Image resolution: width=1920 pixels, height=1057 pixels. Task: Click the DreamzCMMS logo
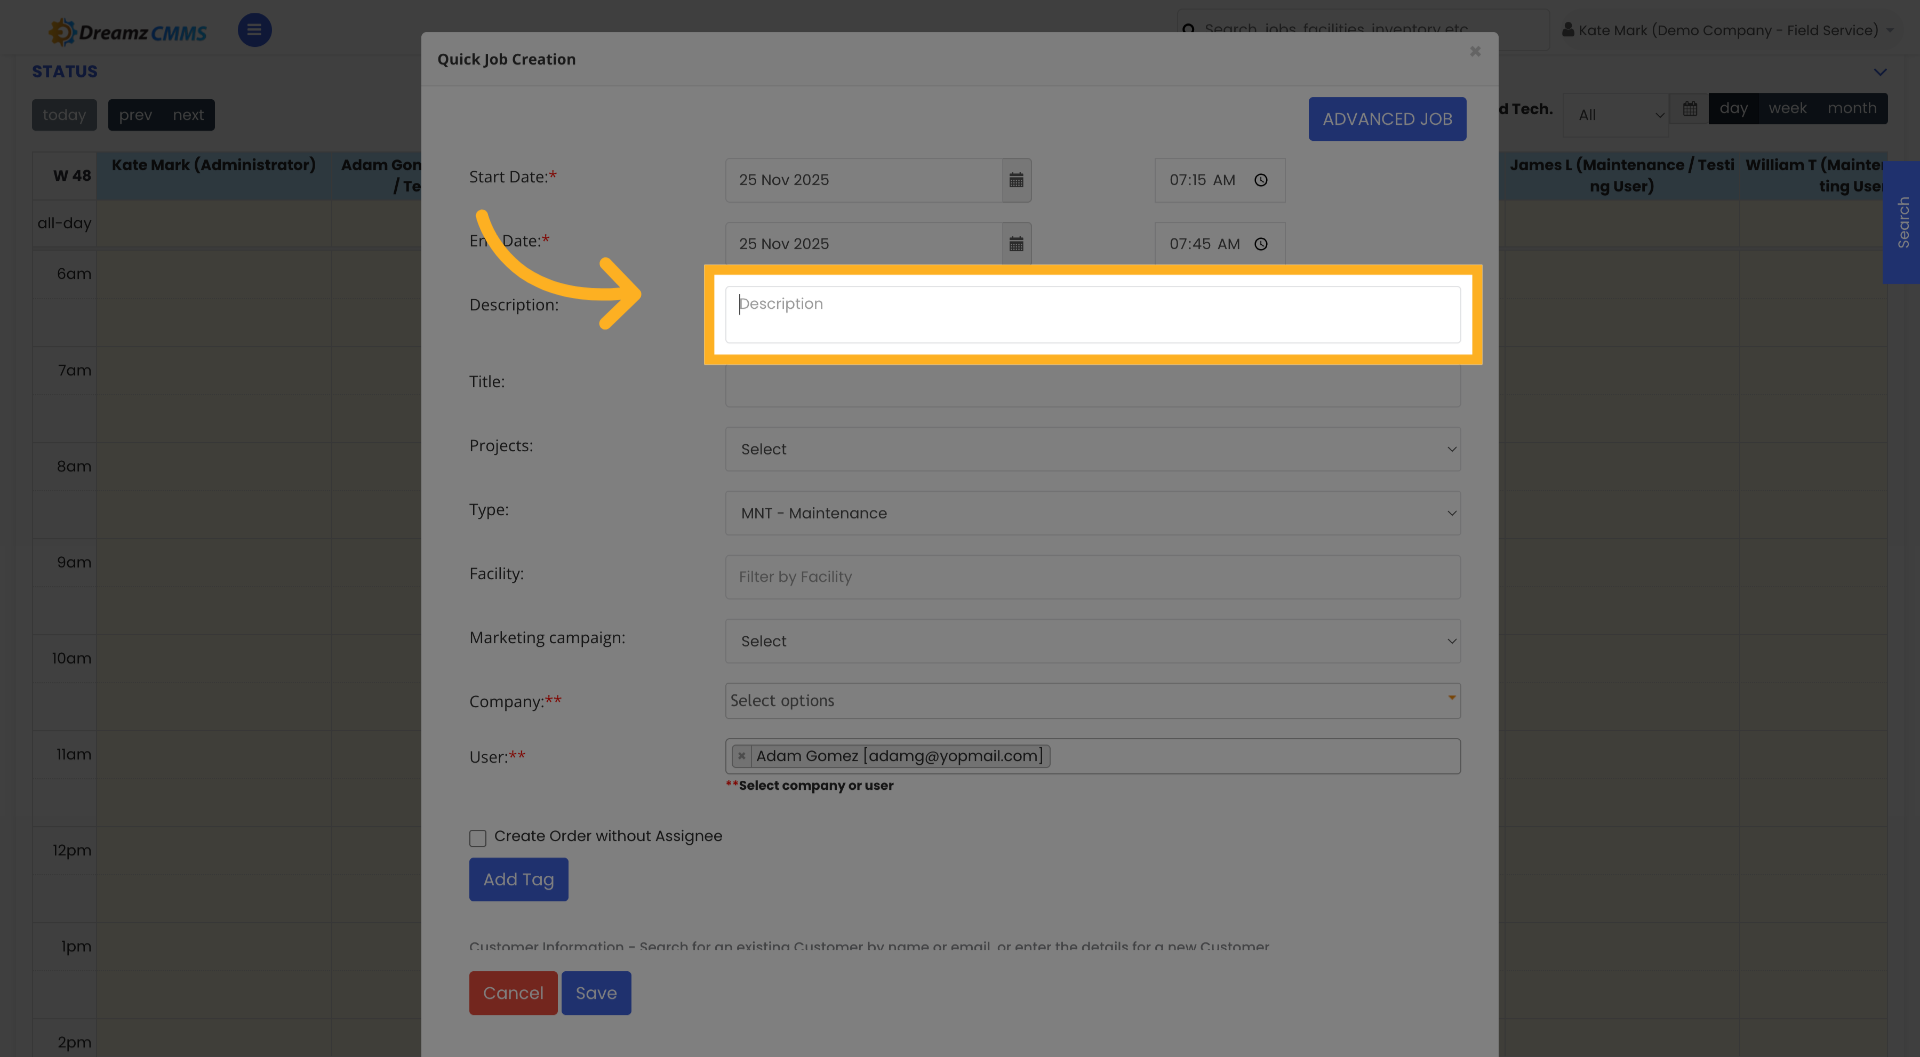pyautogui.click(x=127, y=30)
